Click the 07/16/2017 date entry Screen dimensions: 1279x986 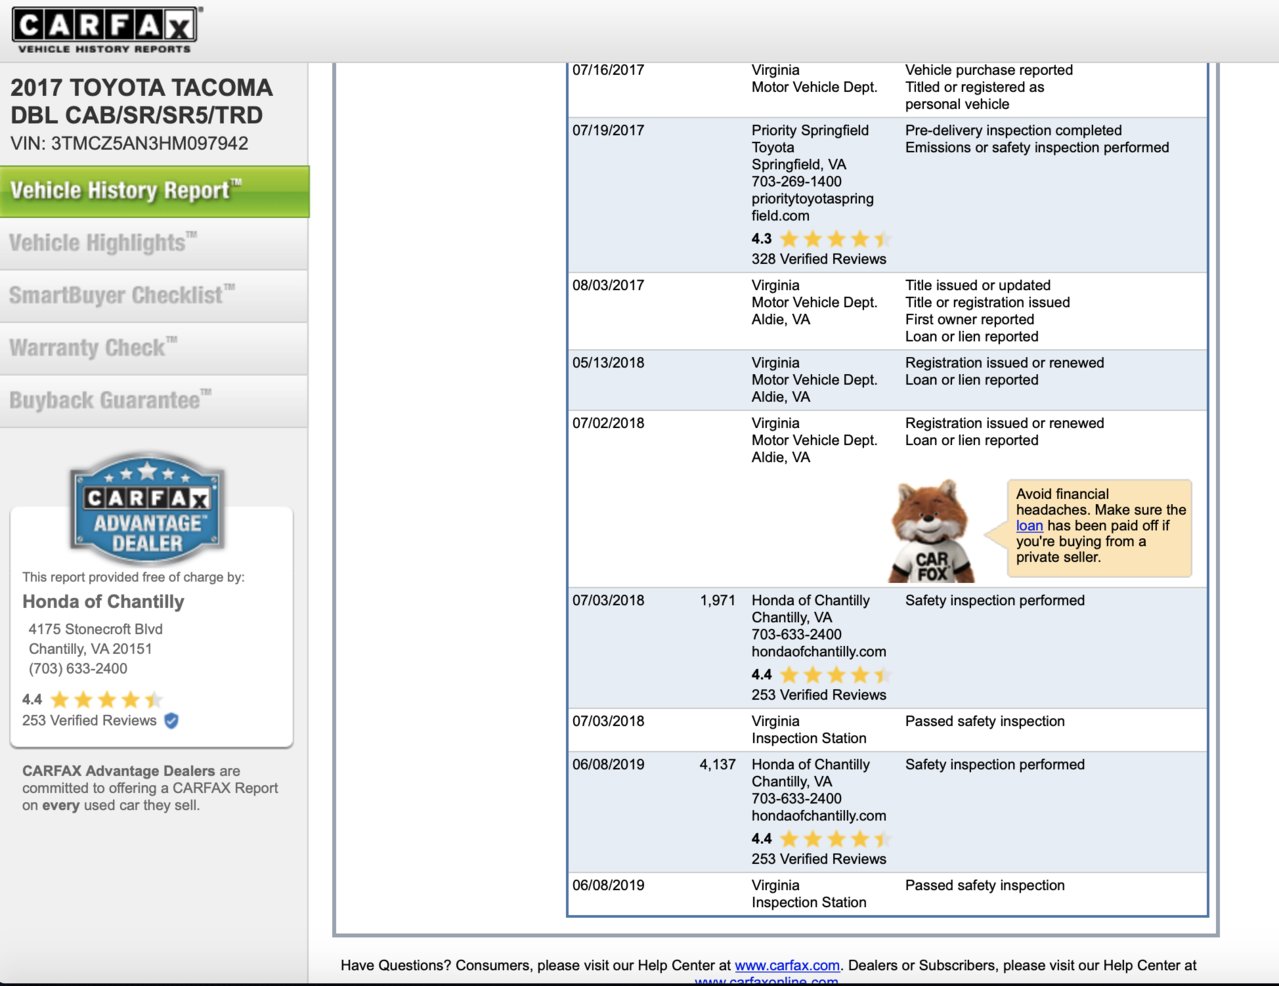point(608,70)
